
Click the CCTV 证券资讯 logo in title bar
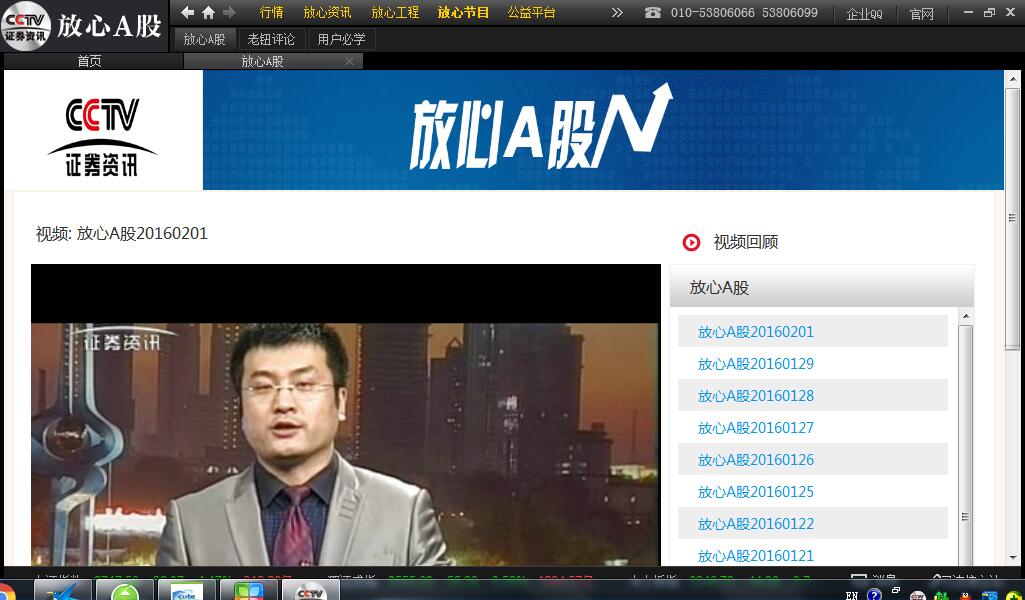tap(26, 26)
